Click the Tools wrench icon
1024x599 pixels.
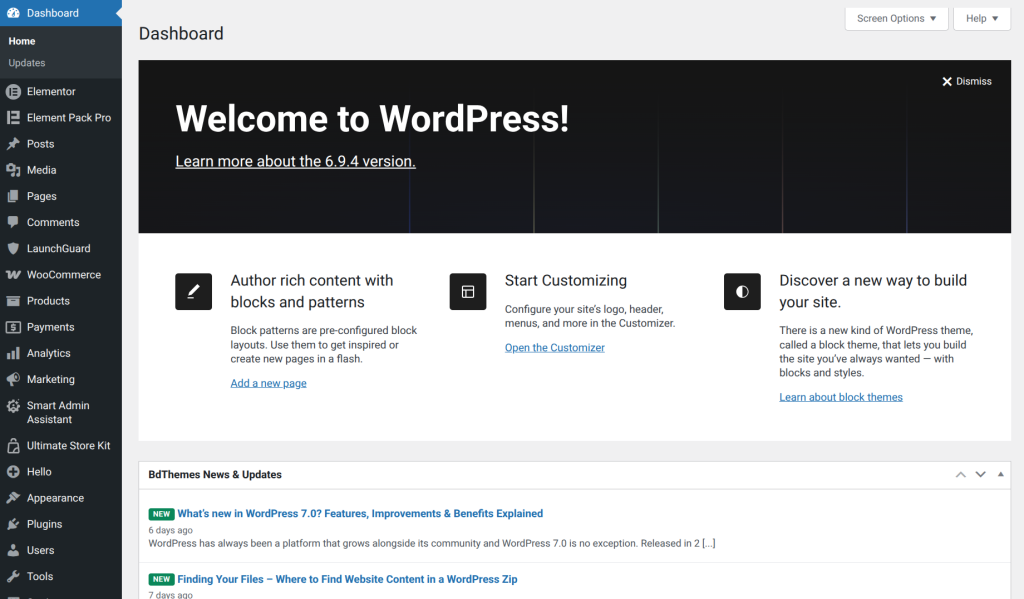(x=13, y=576)
